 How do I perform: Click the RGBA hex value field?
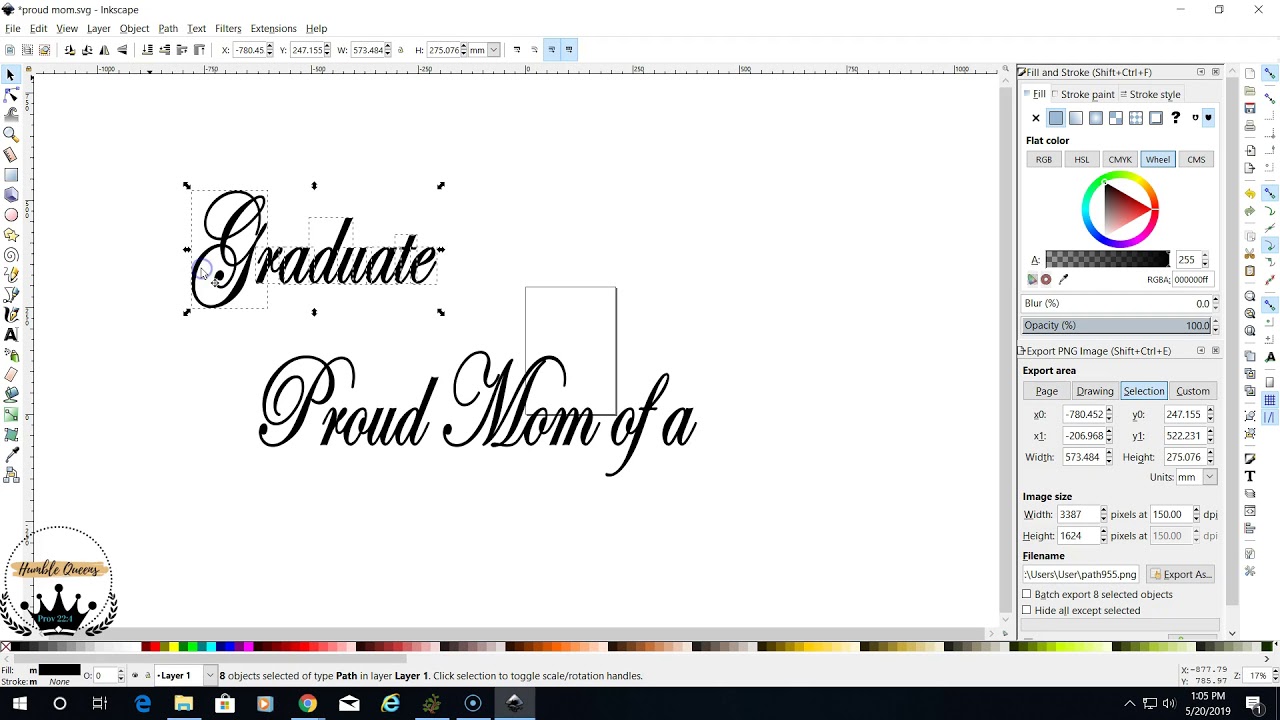point(1192,280)
